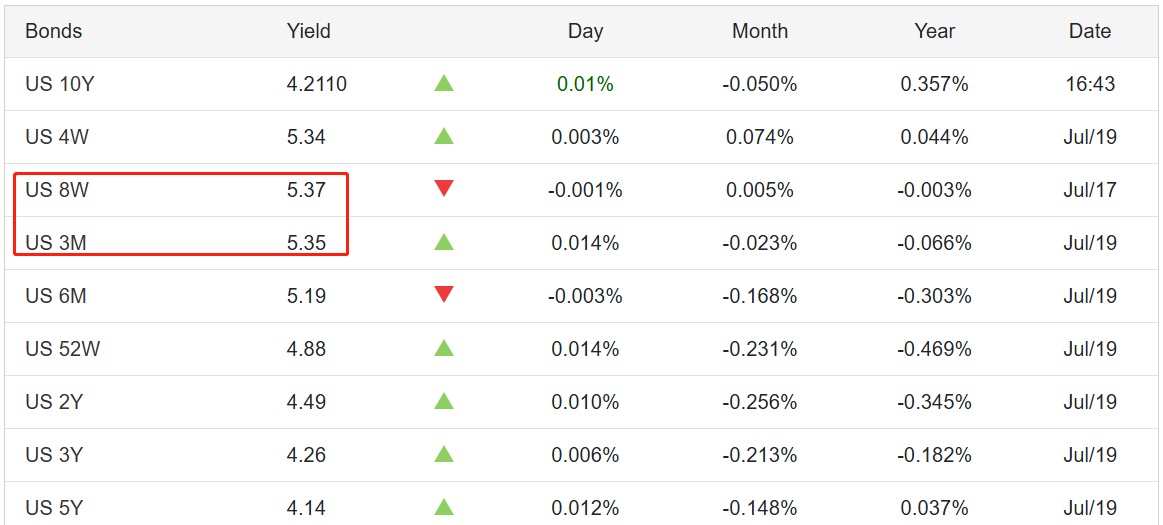1163x525 pixels.
Task: Click the Bonds column header
Action: pyautogui.click(x=54, y=31)
